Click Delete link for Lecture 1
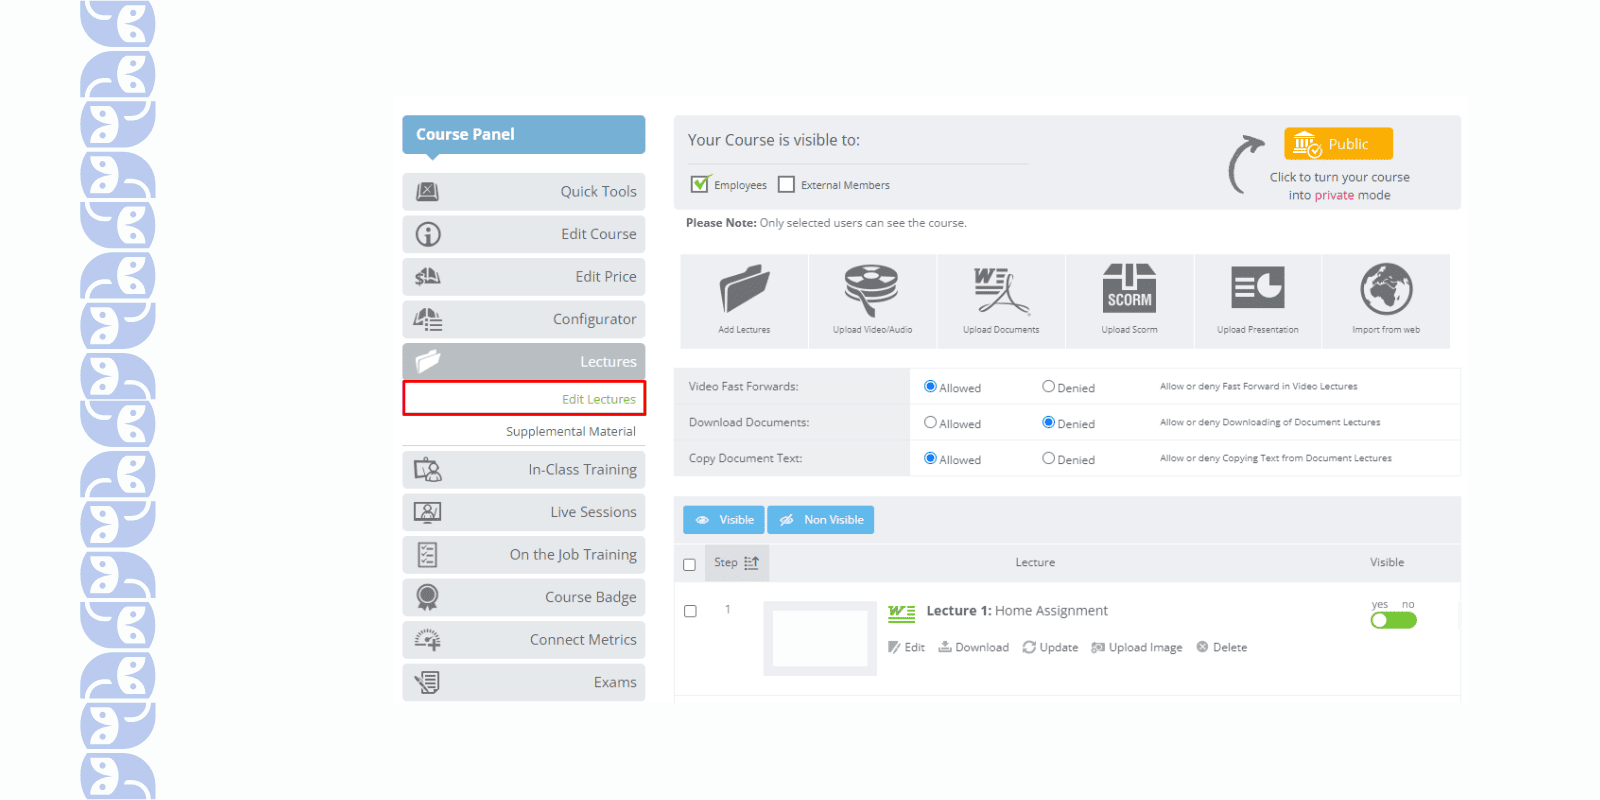This screenshot has width=1600, height=800. (x=1222, y=647)
